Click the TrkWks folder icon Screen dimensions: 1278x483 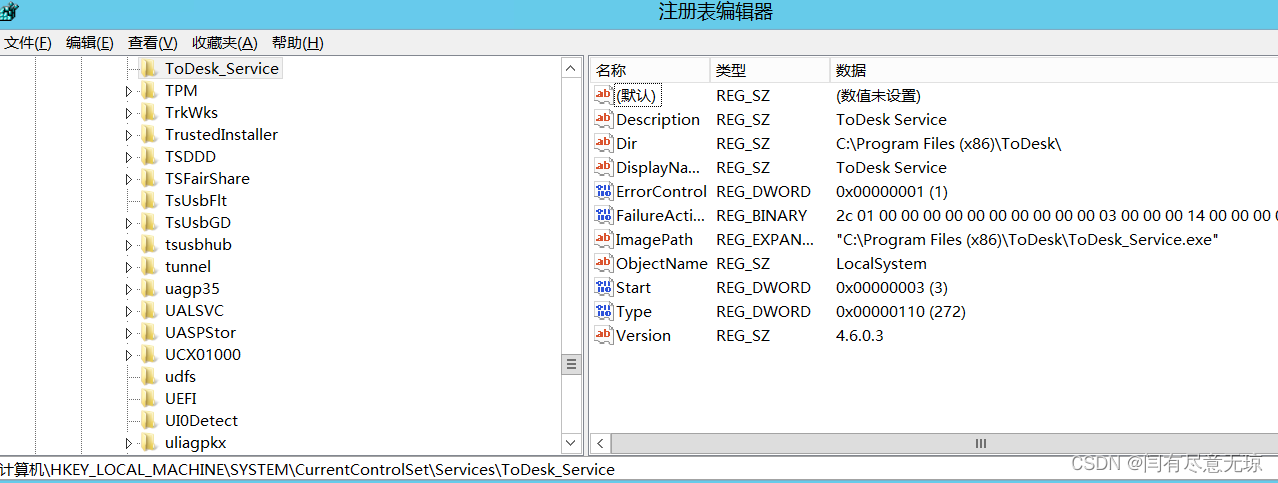[x=149, y=112]
